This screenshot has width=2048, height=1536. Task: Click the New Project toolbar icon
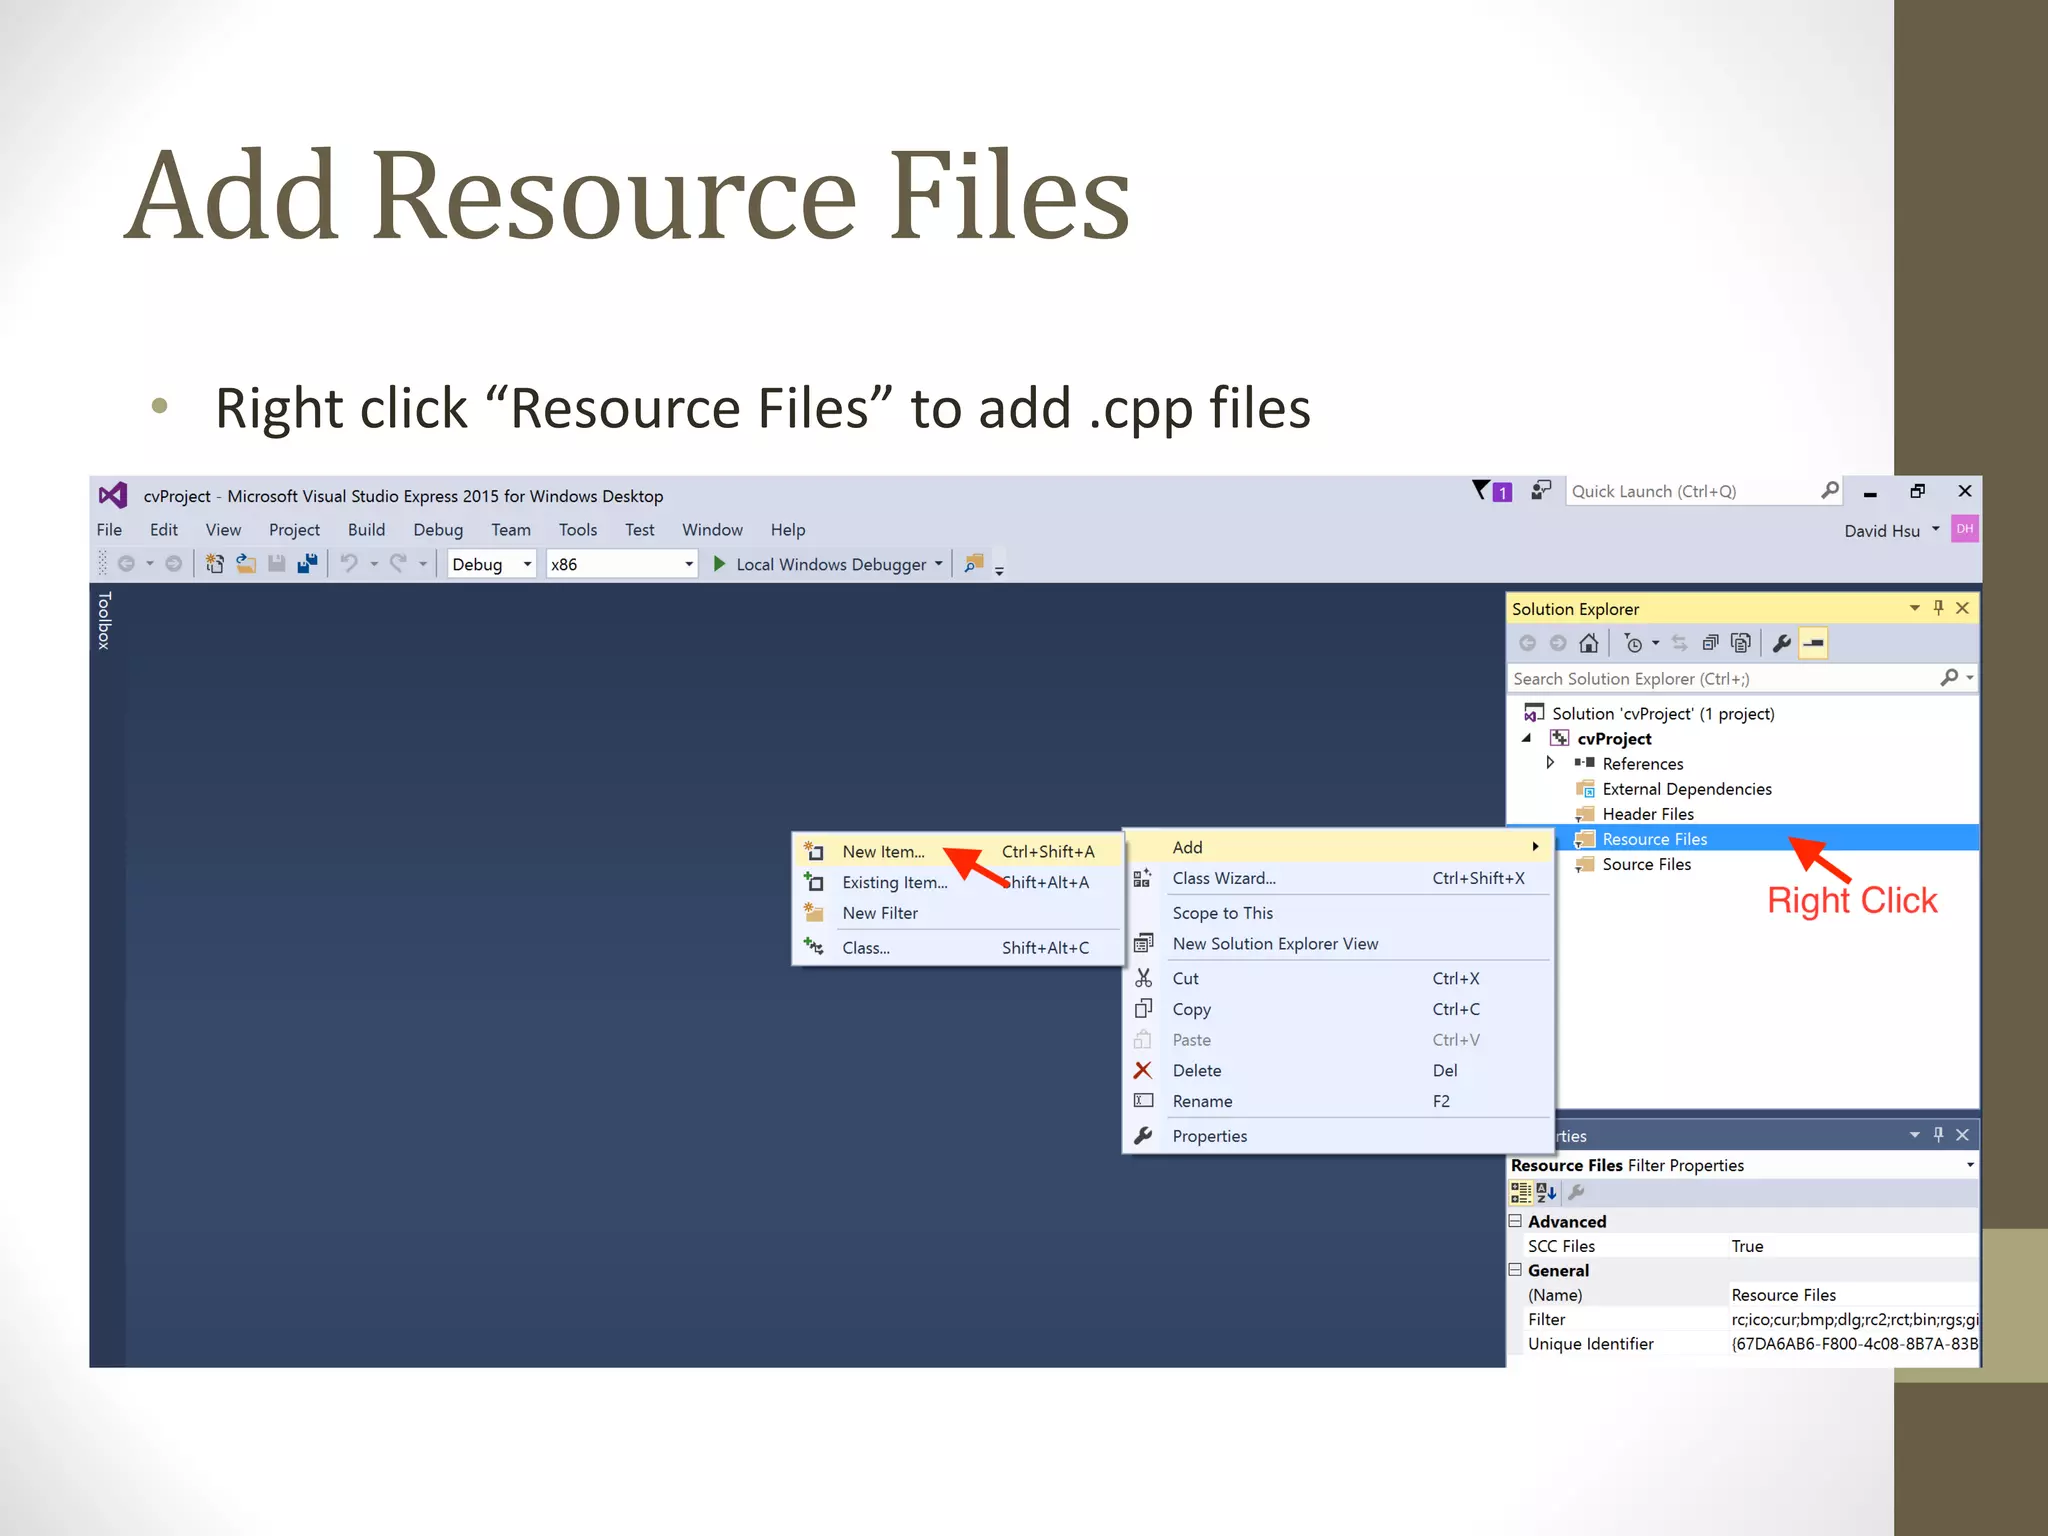pos(214,564)
